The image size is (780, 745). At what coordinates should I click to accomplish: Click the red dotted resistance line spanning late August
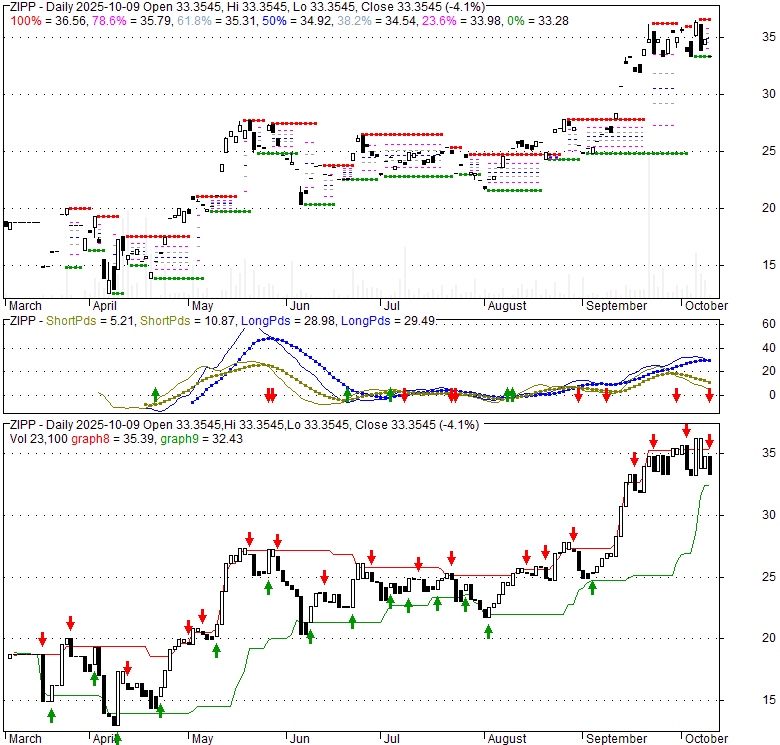(x=606, y=119)
